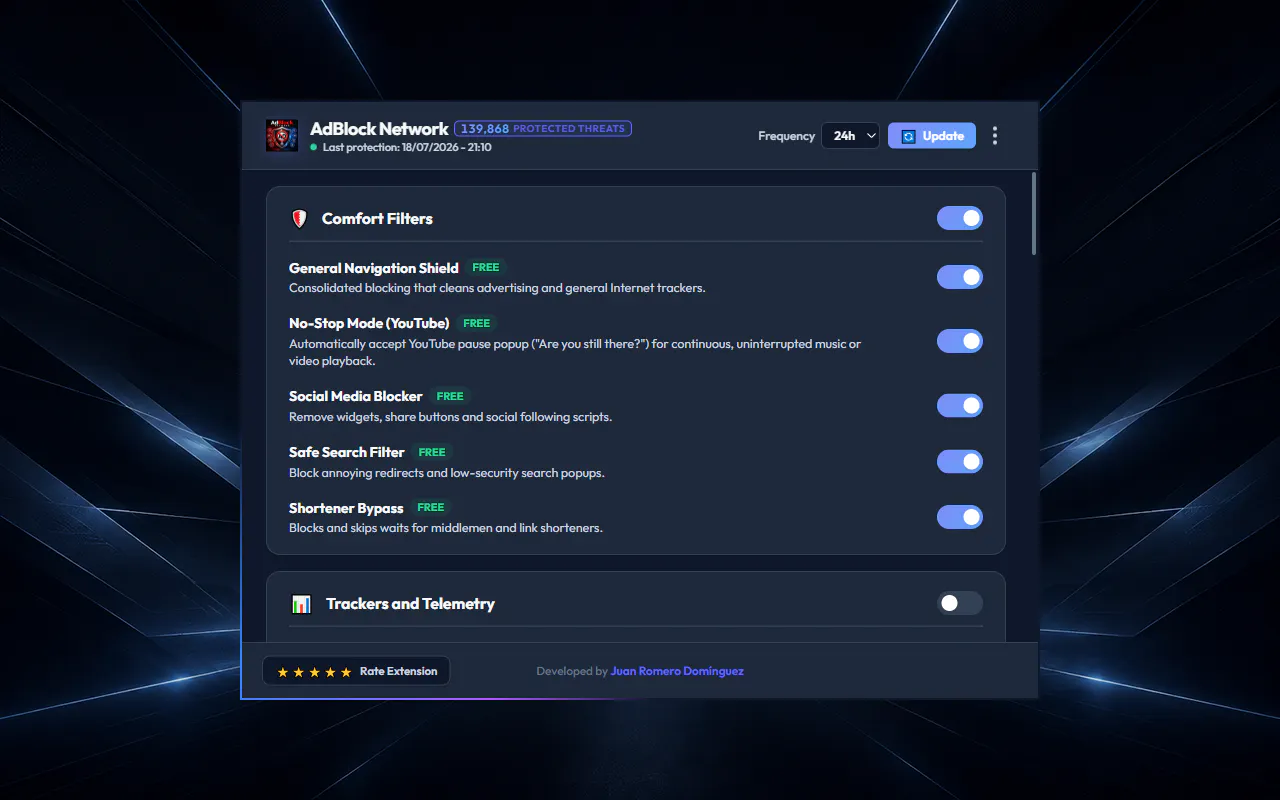
Task: Click the green protection status dot
Action: click(x=314, y=147)
